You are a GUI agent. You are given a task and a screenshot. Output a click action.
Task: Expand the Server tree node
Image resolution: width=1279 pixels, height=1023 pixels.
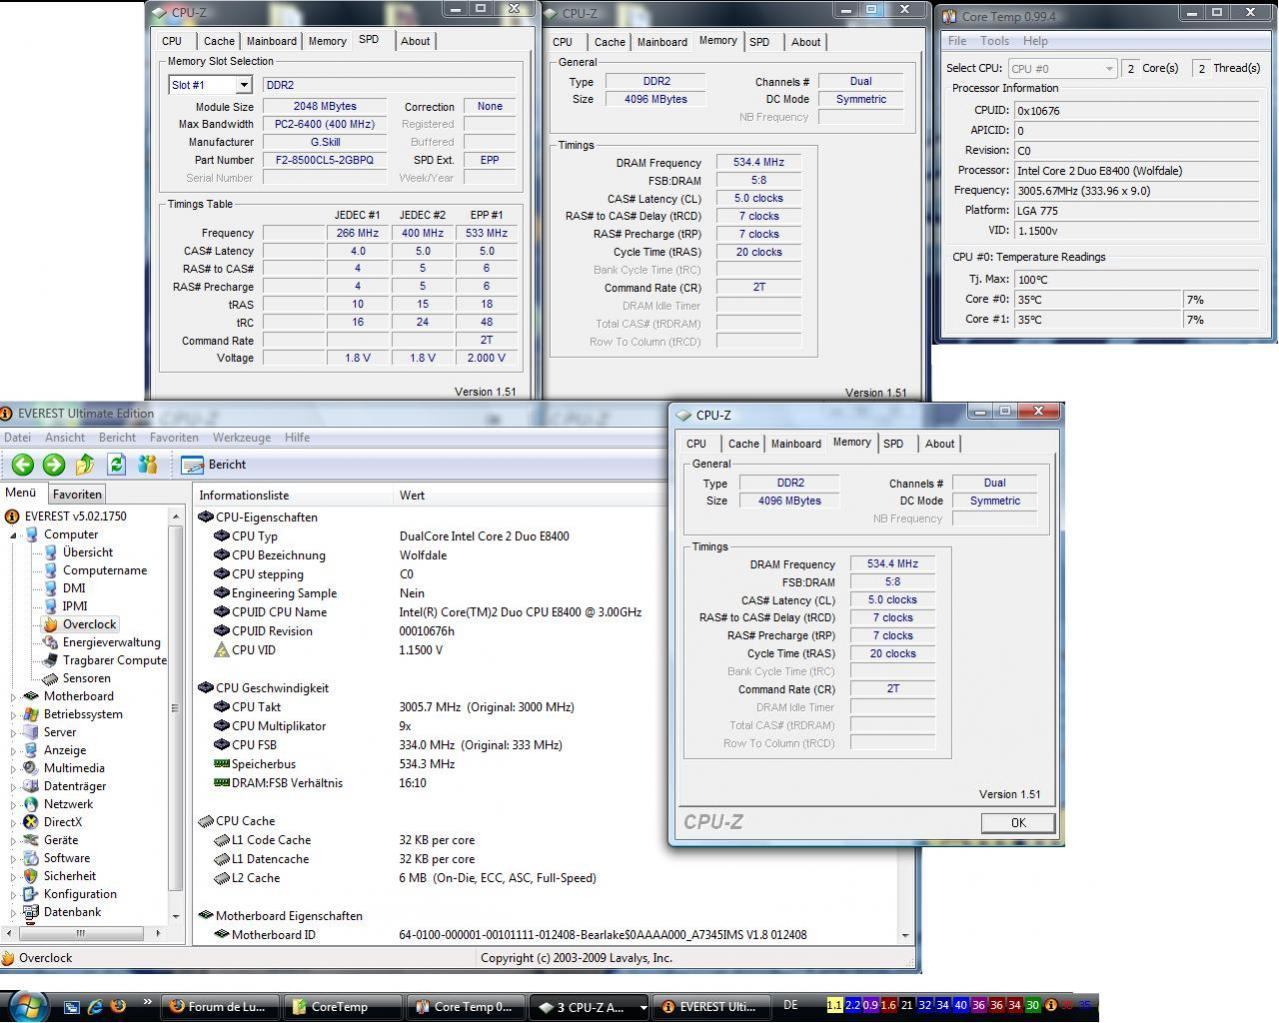14,733
